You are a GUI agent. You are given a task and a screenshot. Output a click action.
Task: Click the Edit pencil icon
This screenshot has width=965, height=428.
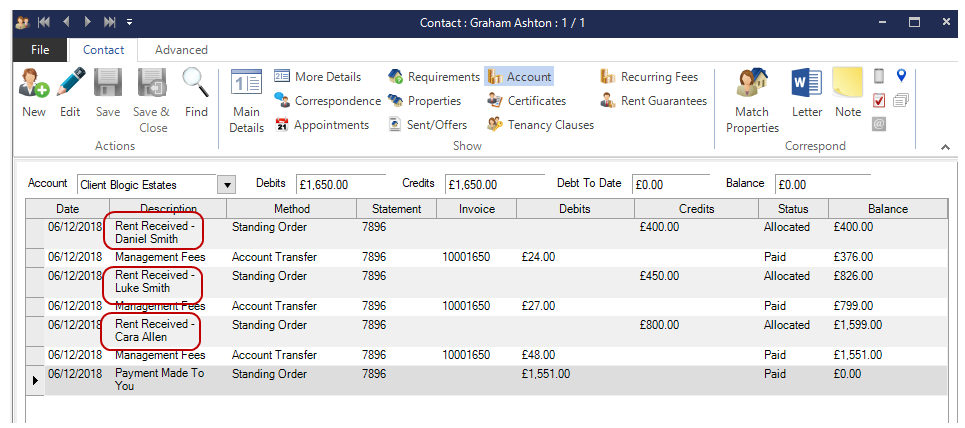pyautogui.click(x=70, y=92)
